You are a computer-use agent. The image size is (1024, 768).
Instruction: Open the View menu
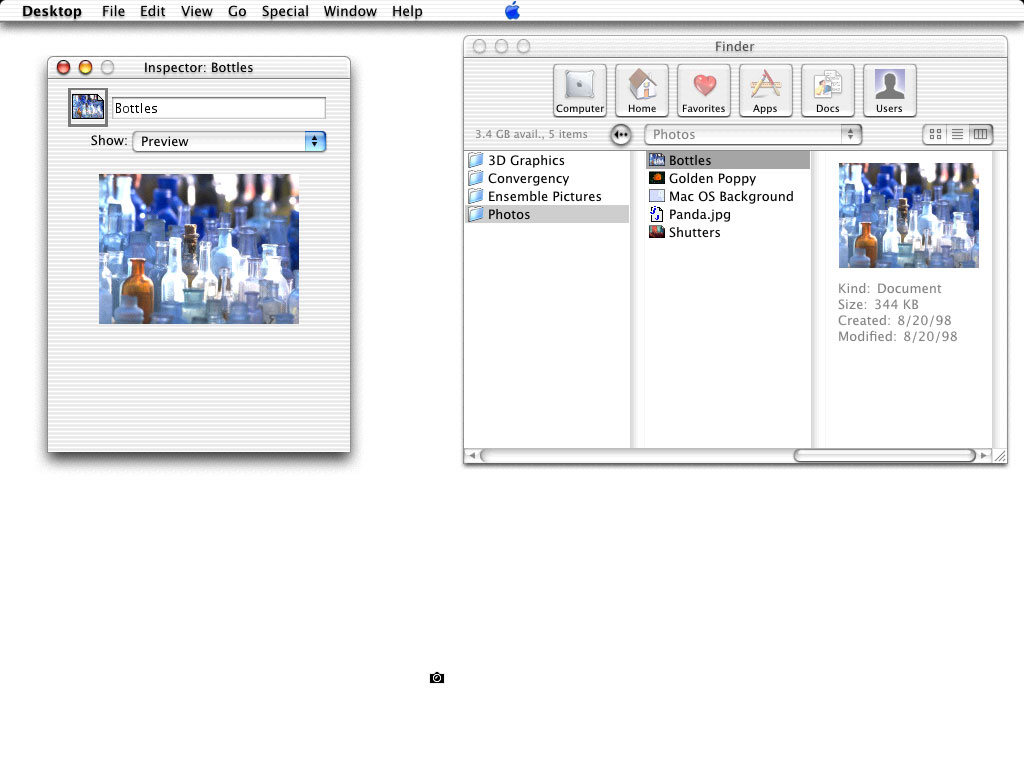[197, 11]
